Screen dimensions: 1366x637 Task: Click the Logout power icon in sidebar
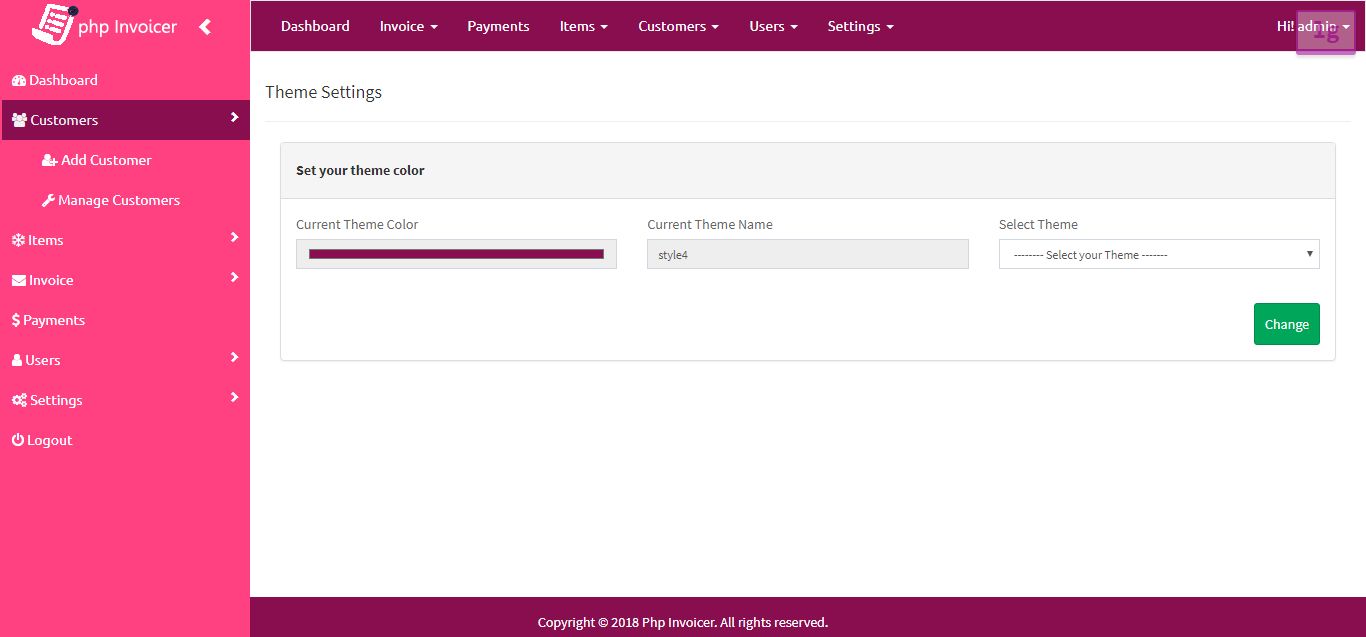click(x=18, y=440)
